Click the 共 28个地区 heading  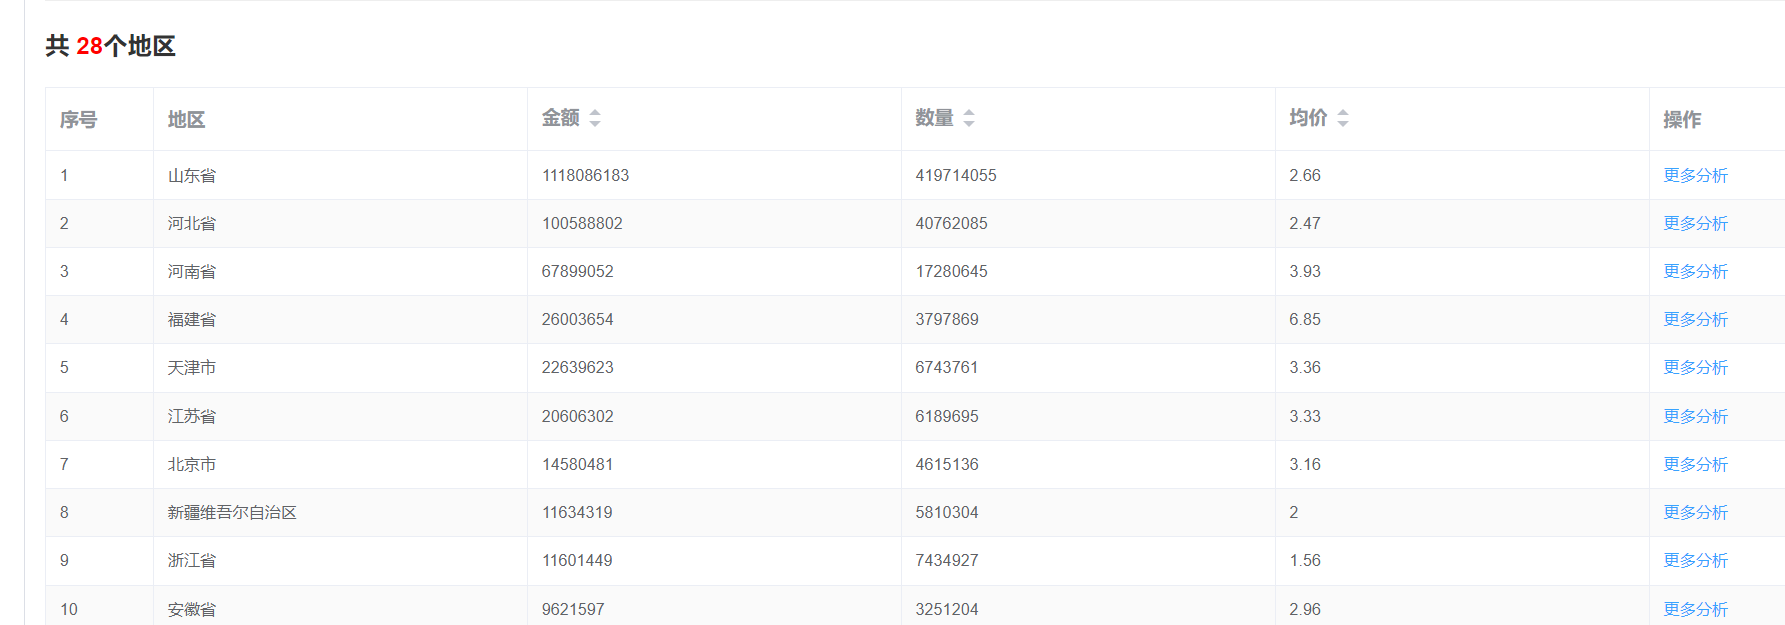110,46
